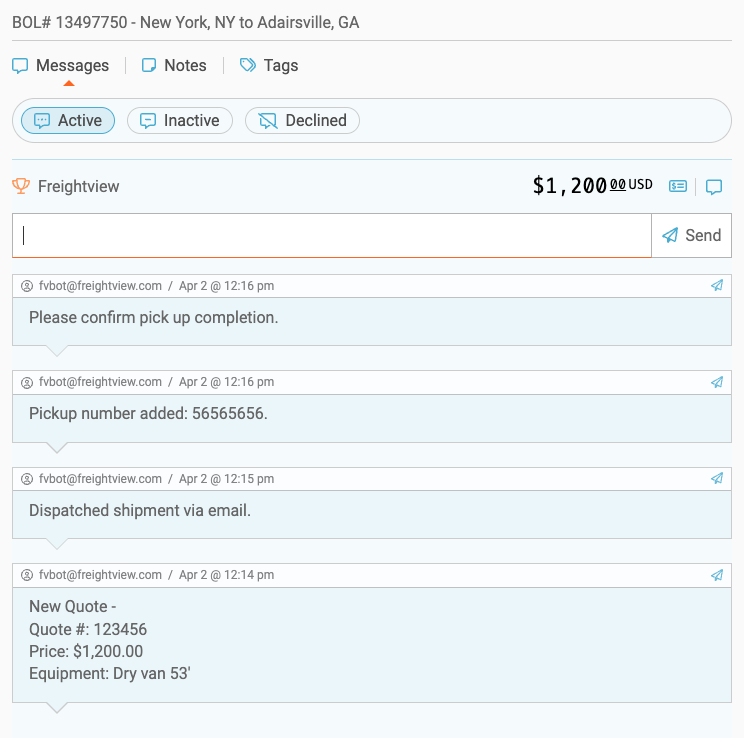Viewport: 744px width, 738px height.
Task: Focus the message text input field
Action: tap(331, 236)
